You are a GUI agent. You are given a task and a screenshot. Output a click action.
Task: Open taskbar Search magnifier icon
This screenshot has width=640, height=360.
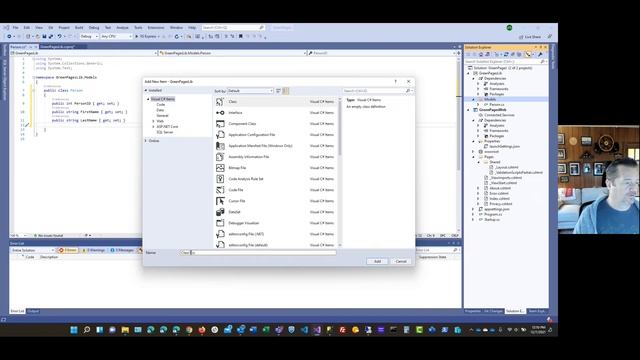coord(87,330)
